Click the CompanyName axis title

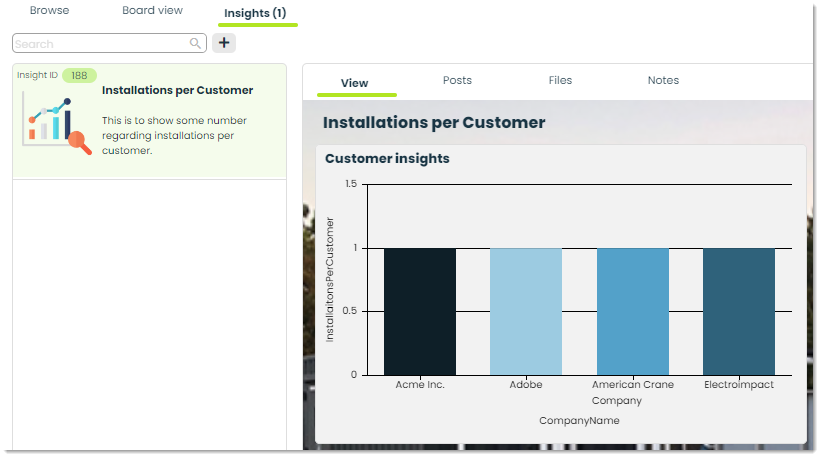(580, 421)
